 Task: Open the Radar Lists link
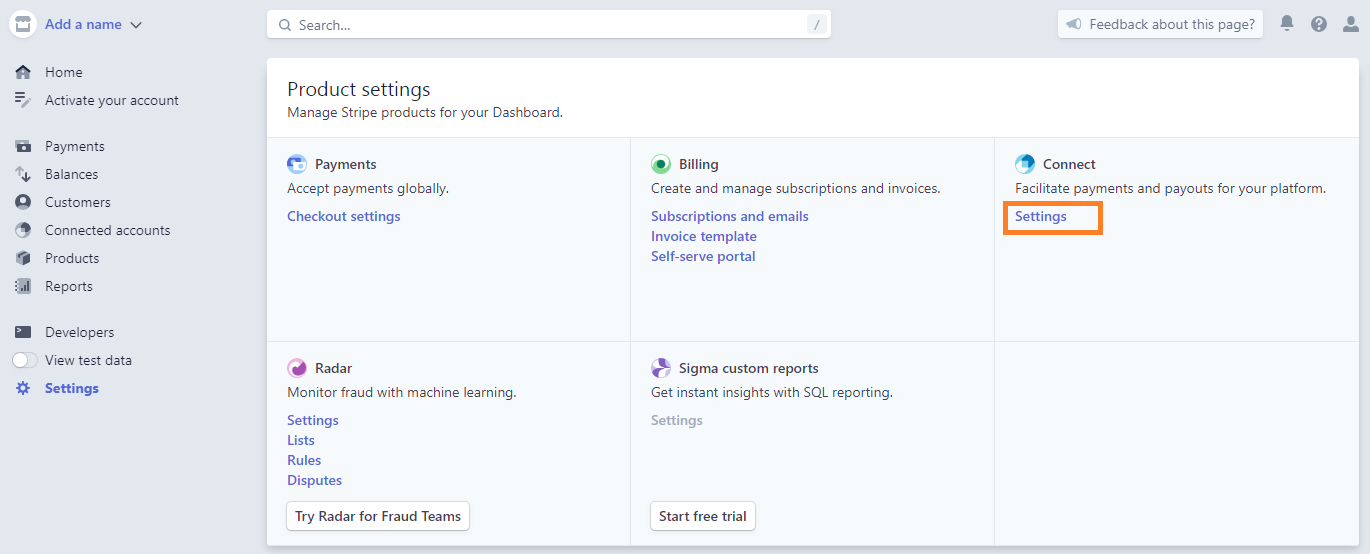tap(301, 440)
